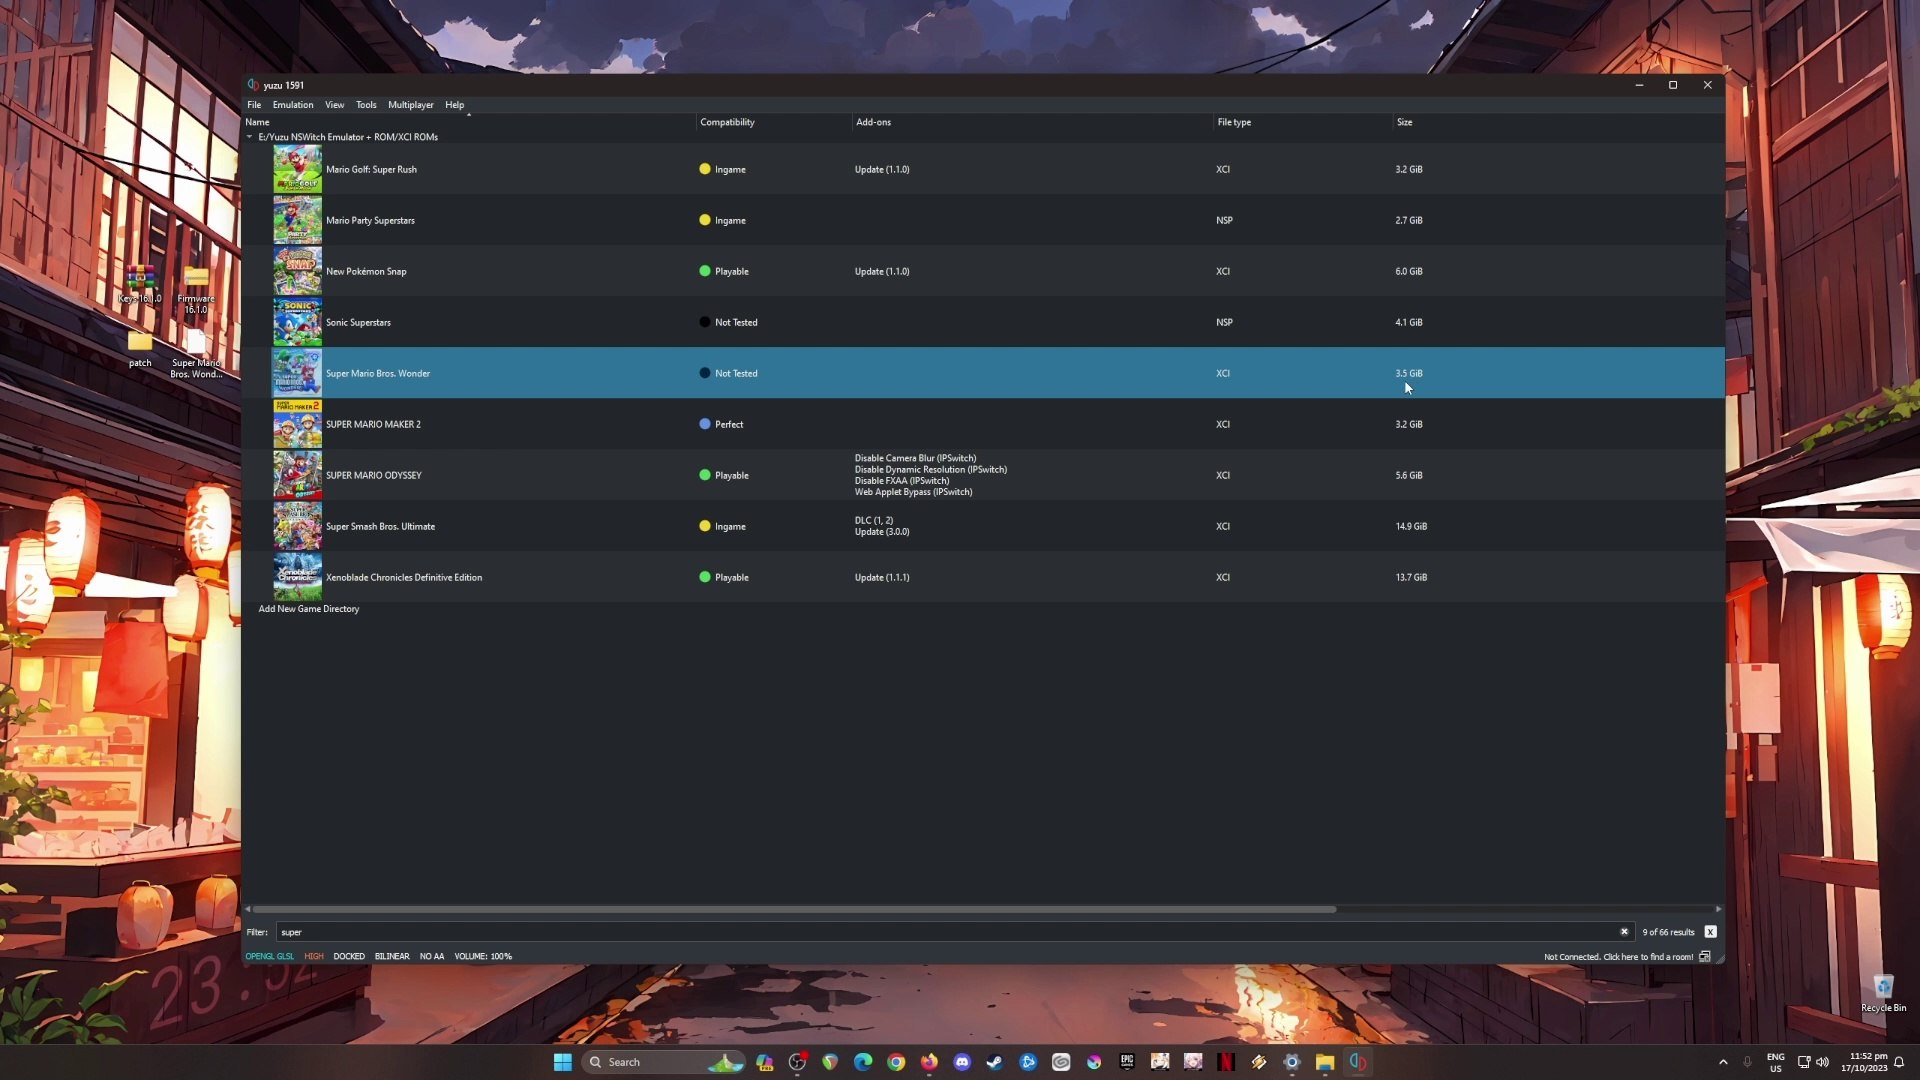
Task: Toggle the DOCKED mode status button
Action: point(349,956)
